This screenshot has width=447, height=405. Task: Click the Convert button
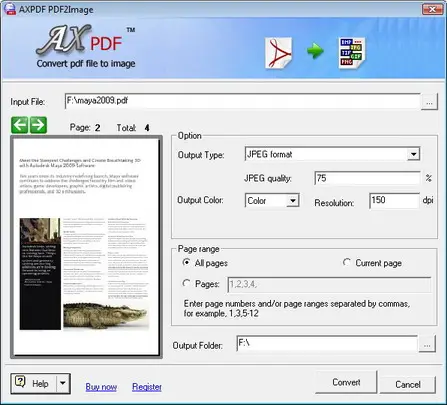pos(346,382)
